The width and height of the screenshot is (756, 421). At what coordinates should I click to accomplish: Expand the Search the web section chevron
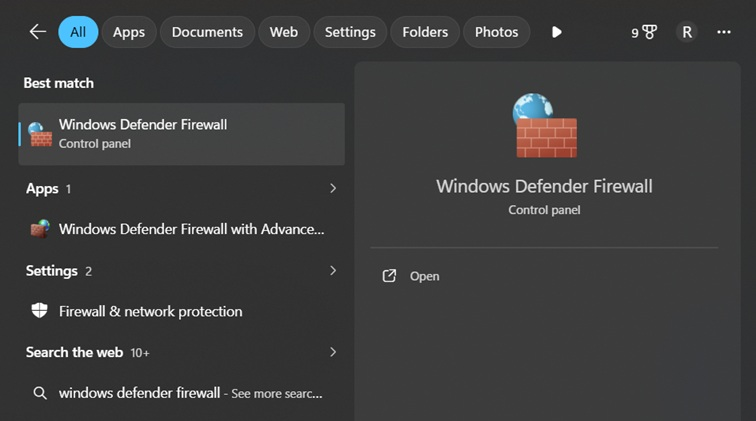coord(333,352)
